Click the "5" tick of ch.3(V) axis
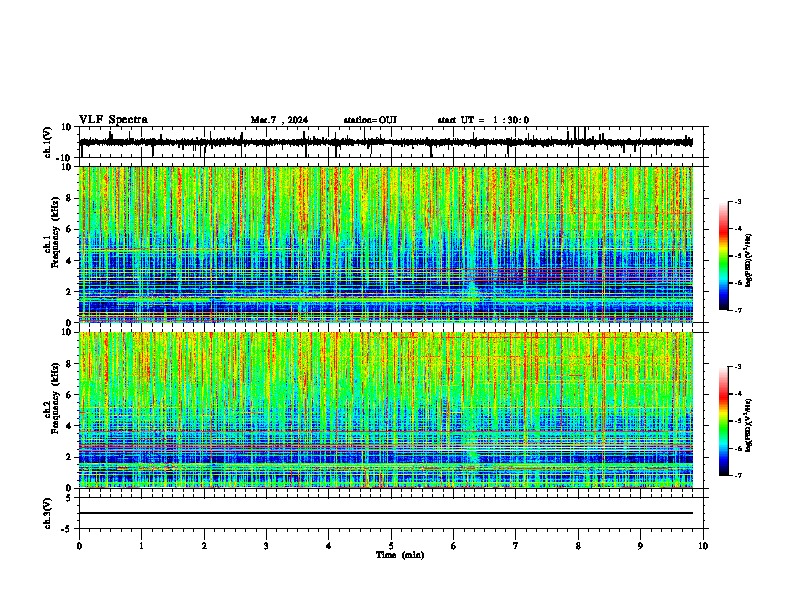 (x=70, y=497)
